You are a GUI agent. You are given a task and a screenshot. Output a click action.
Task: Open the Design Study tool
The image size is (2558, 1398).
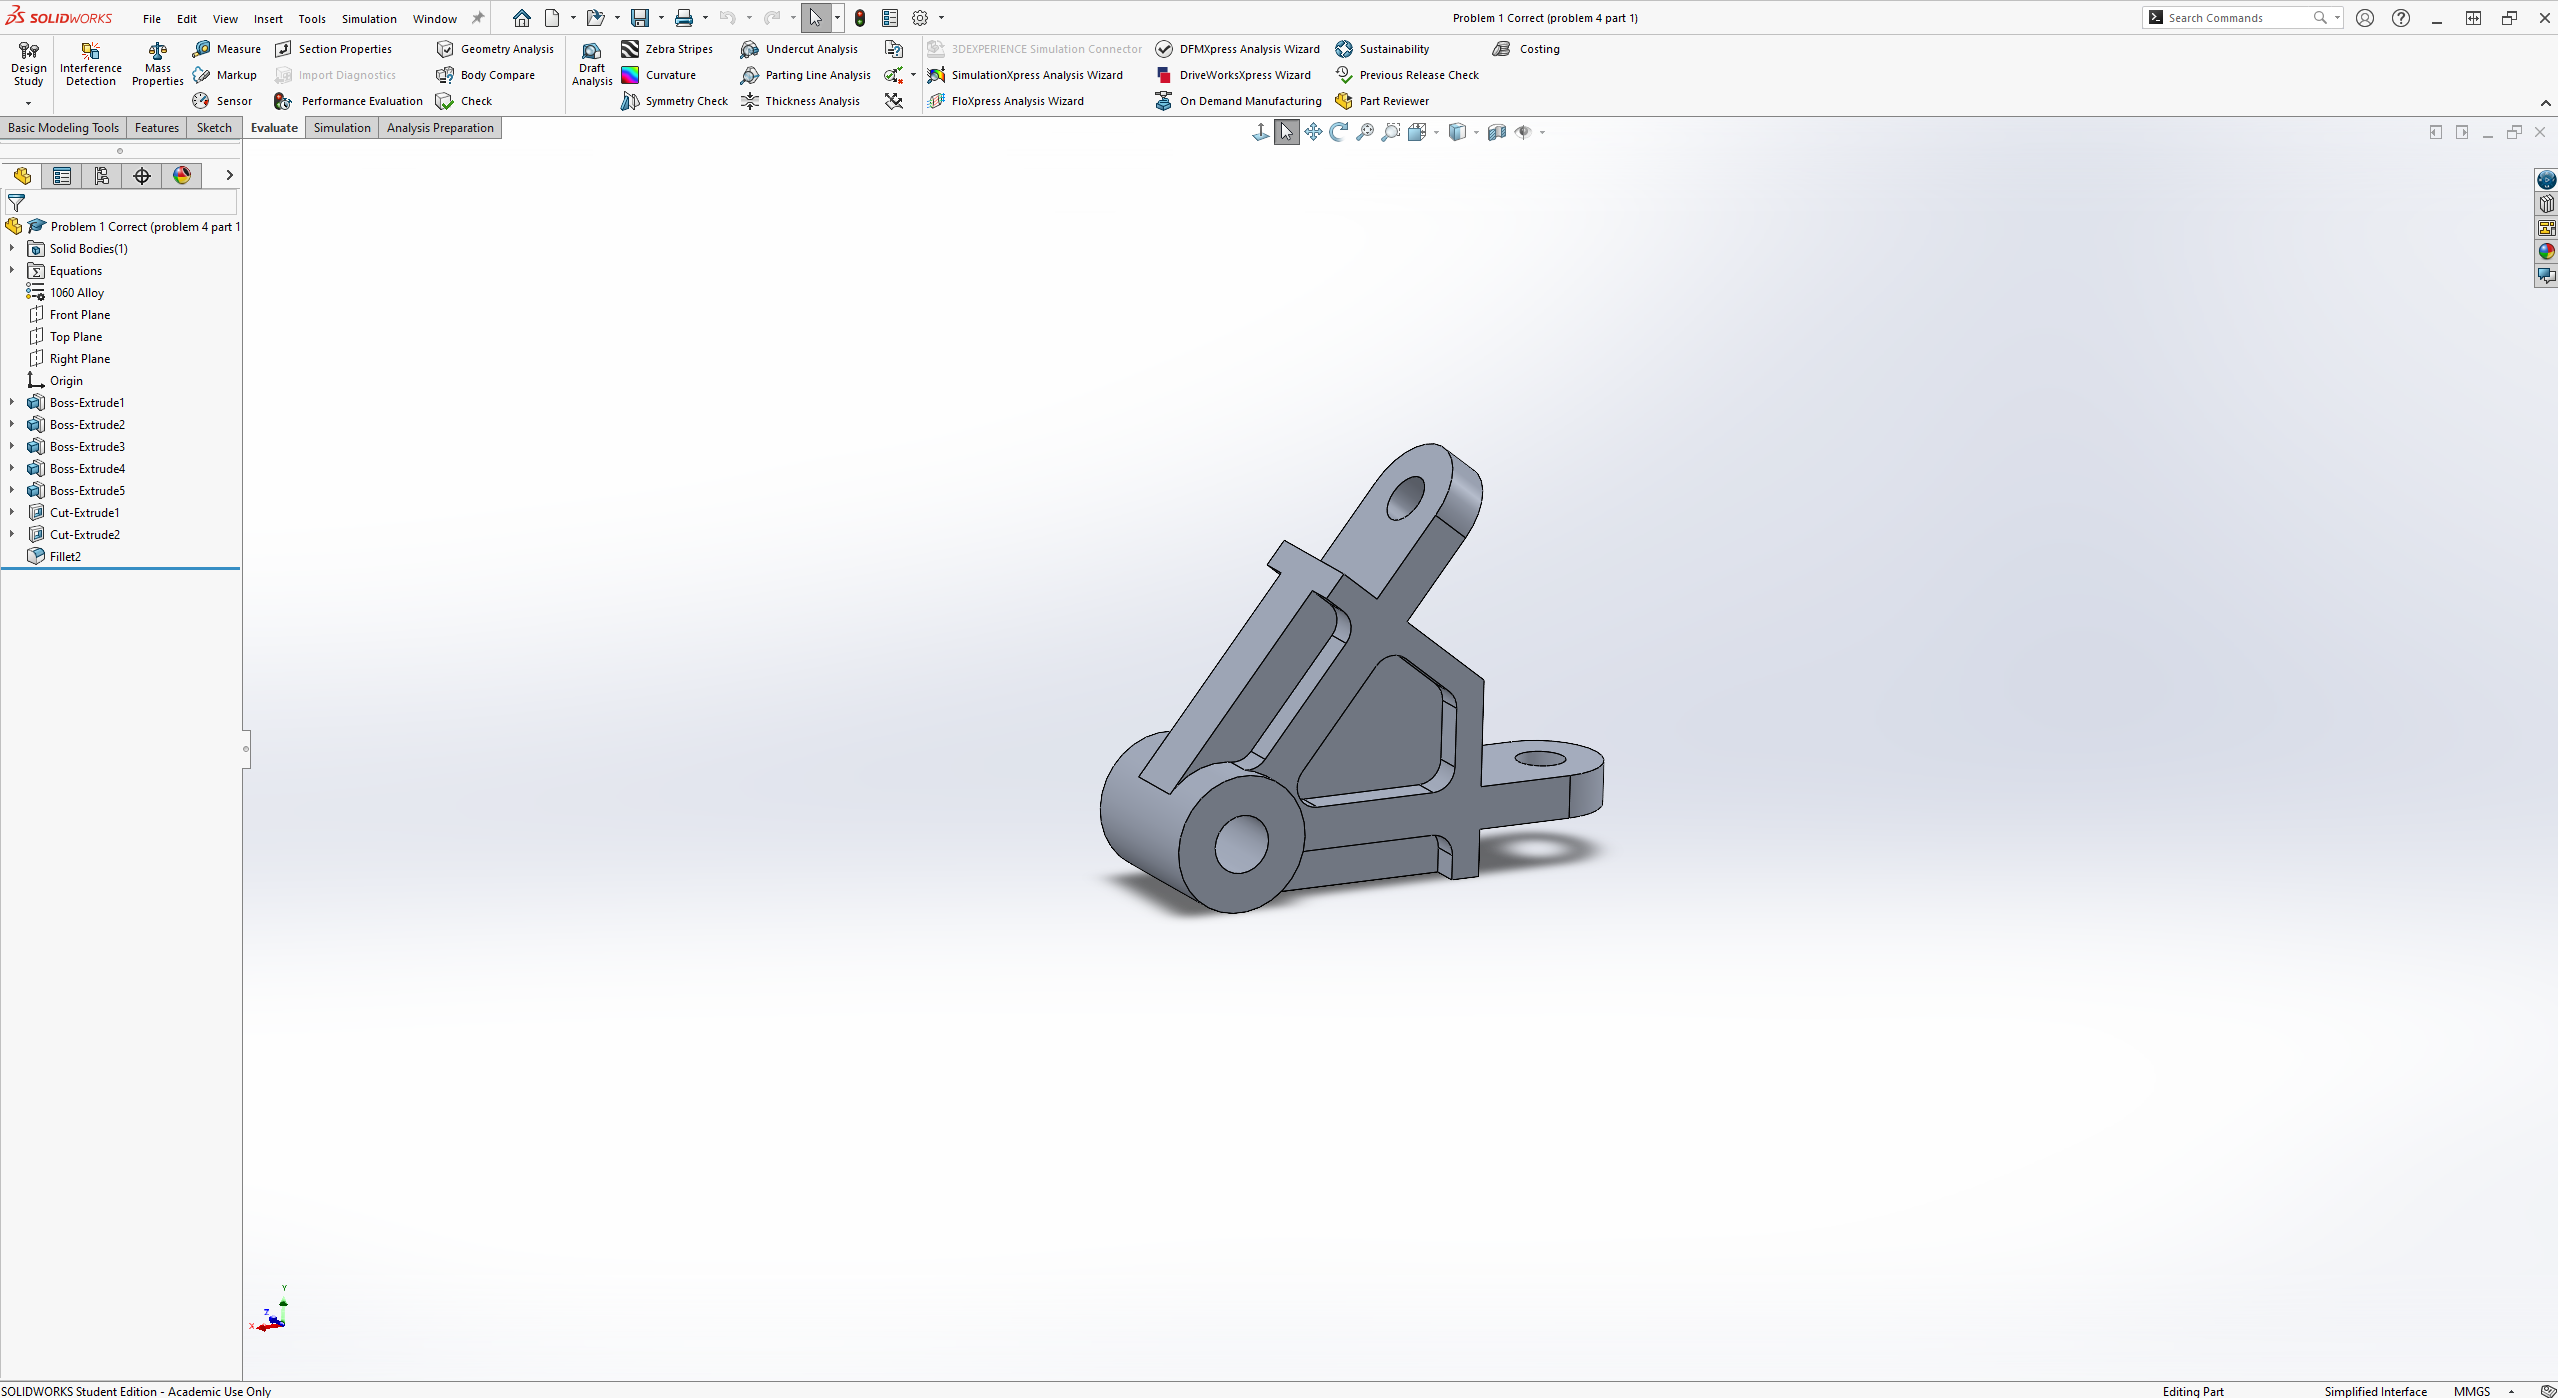(x=28, y=64)
